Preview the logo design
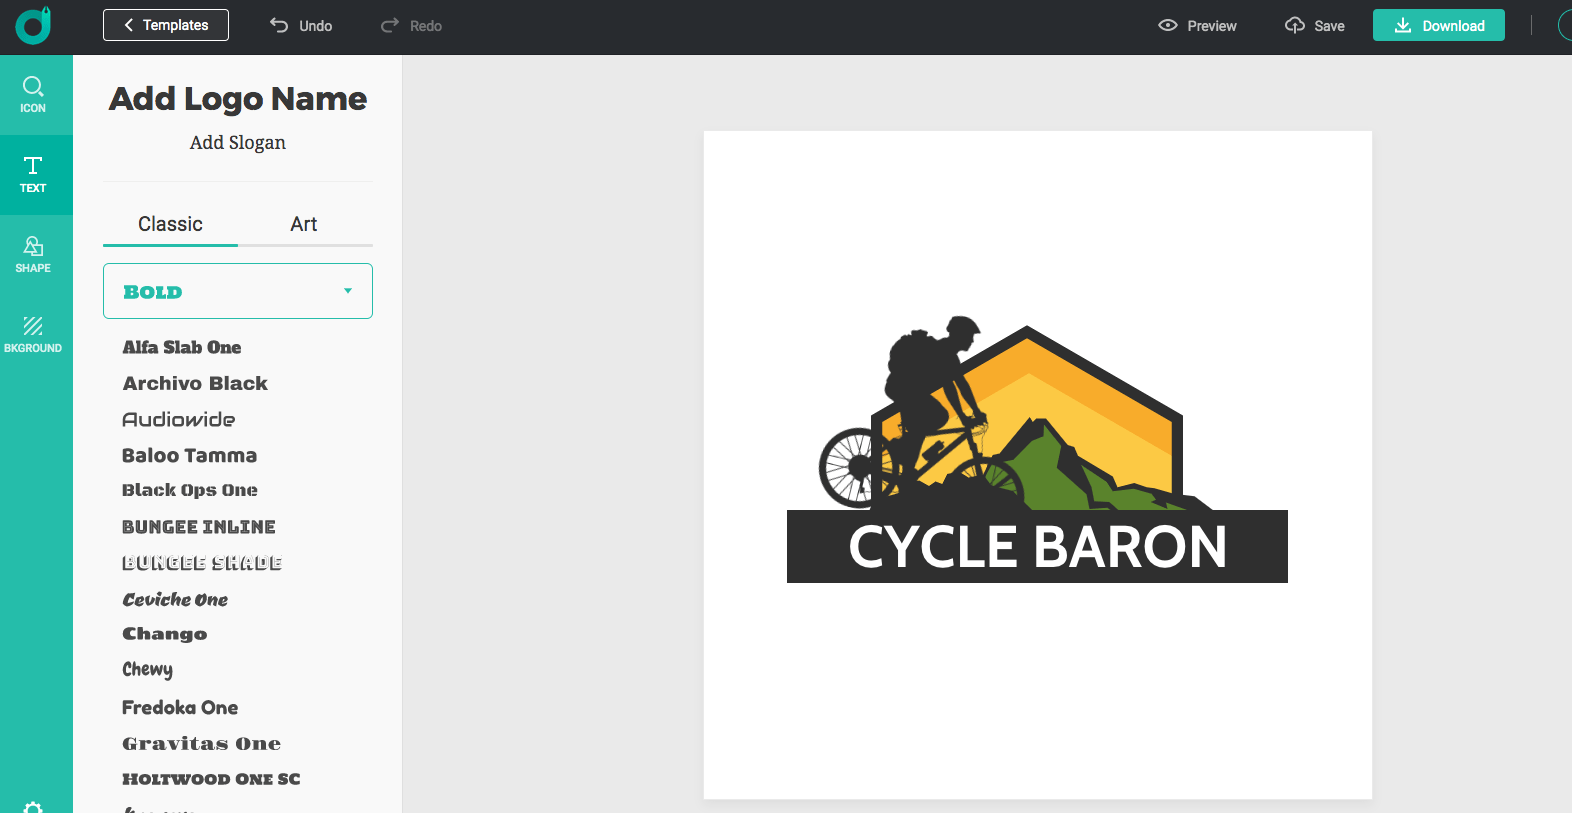The height and width of the screenshot is (813, 1572). (x=1197, y=26)
